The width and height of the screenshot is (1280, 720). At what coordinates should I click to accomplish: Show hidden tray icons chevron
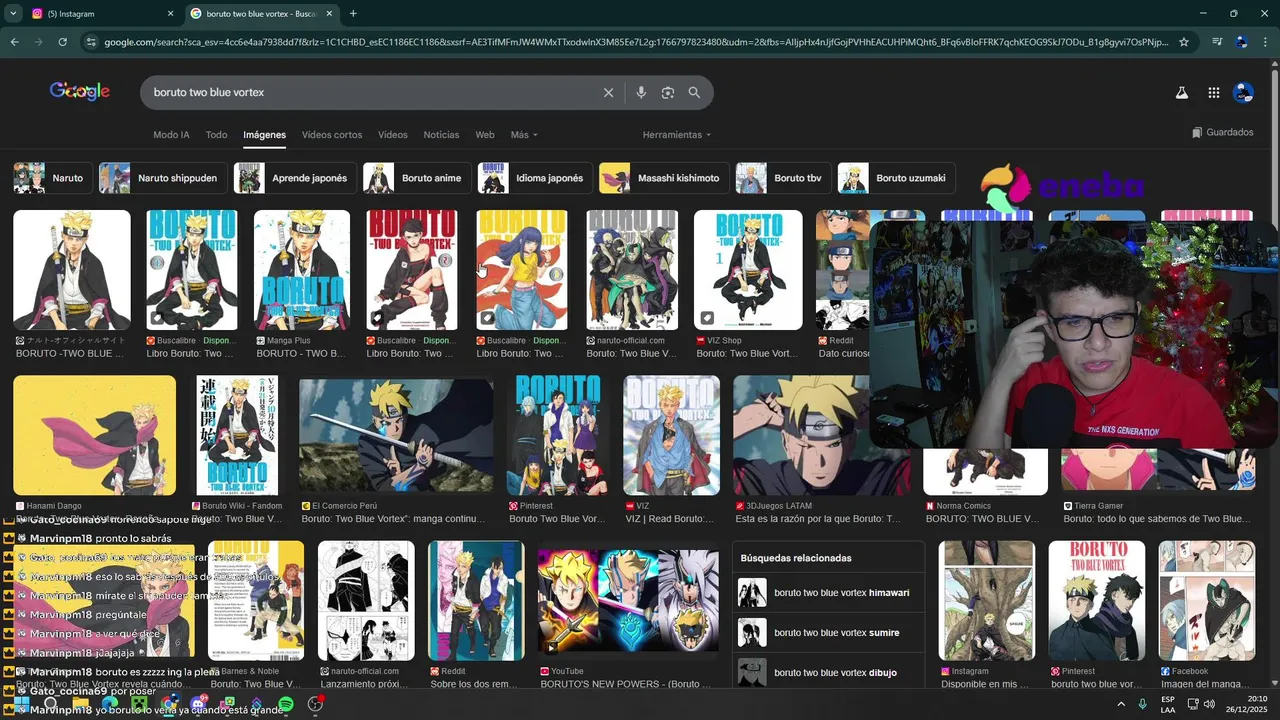pos(1120,704)
